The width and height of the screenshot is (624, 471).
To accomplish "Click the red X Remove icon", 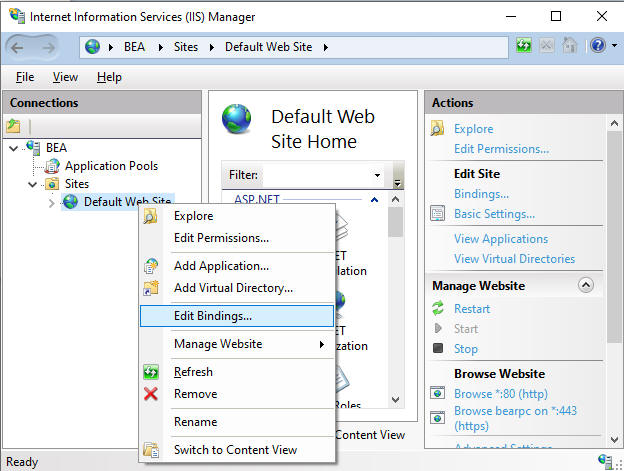I will pyautogui.click(x=151, y=394).
